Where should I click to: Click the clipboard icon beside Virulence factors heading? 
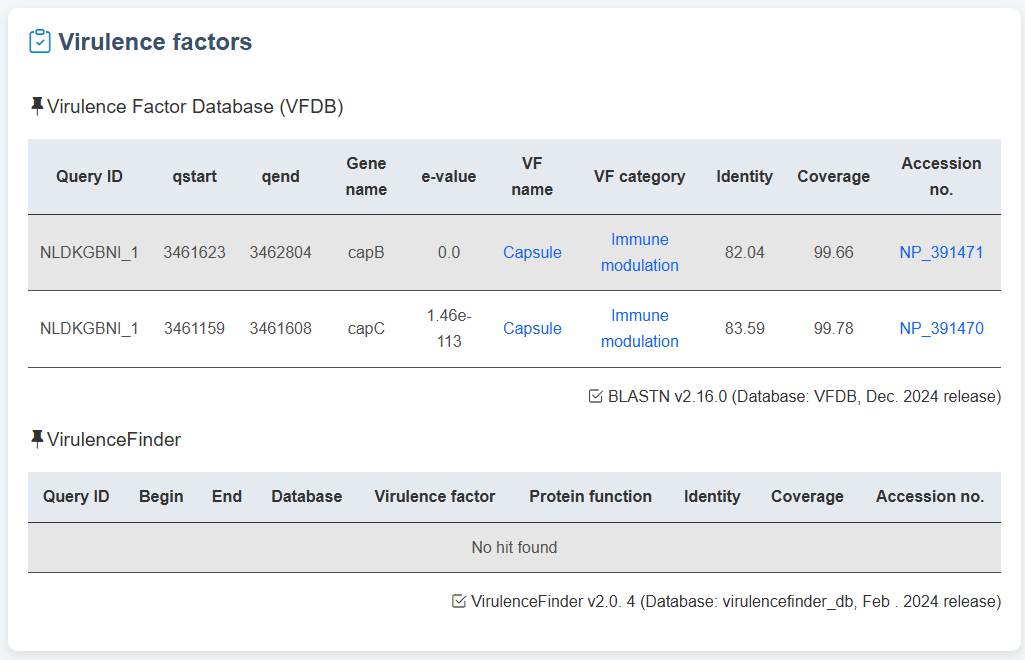click(40, 42)
